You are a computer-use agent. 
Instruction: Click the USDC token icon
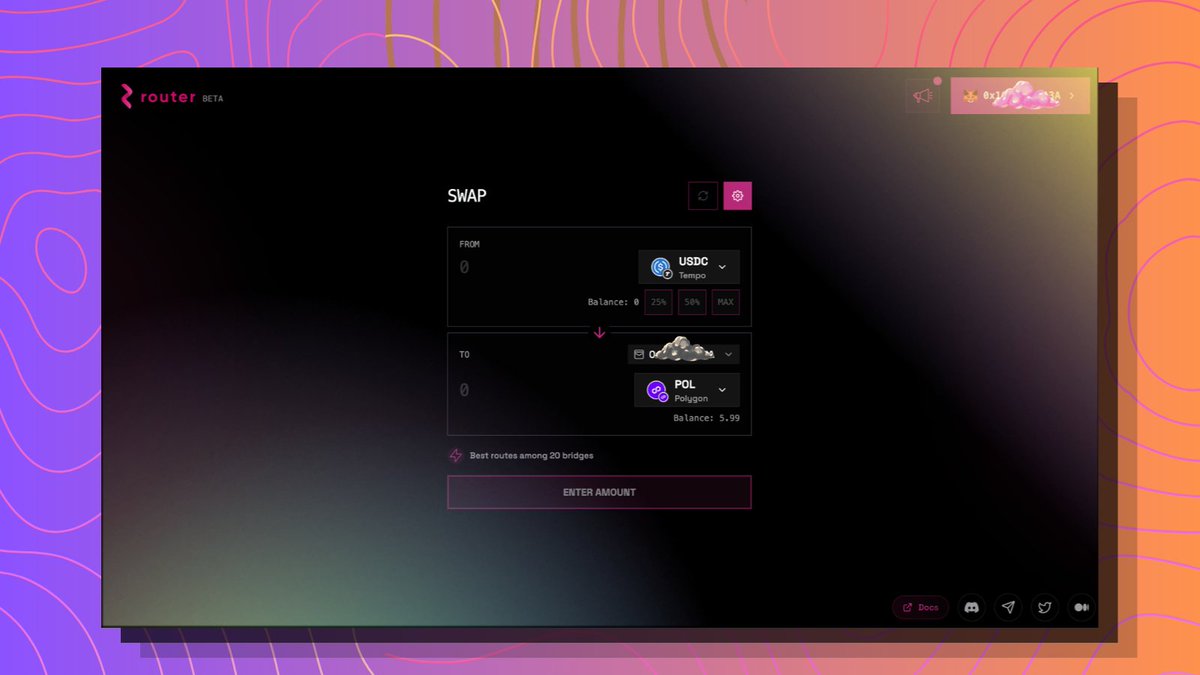tap(661, 267)
